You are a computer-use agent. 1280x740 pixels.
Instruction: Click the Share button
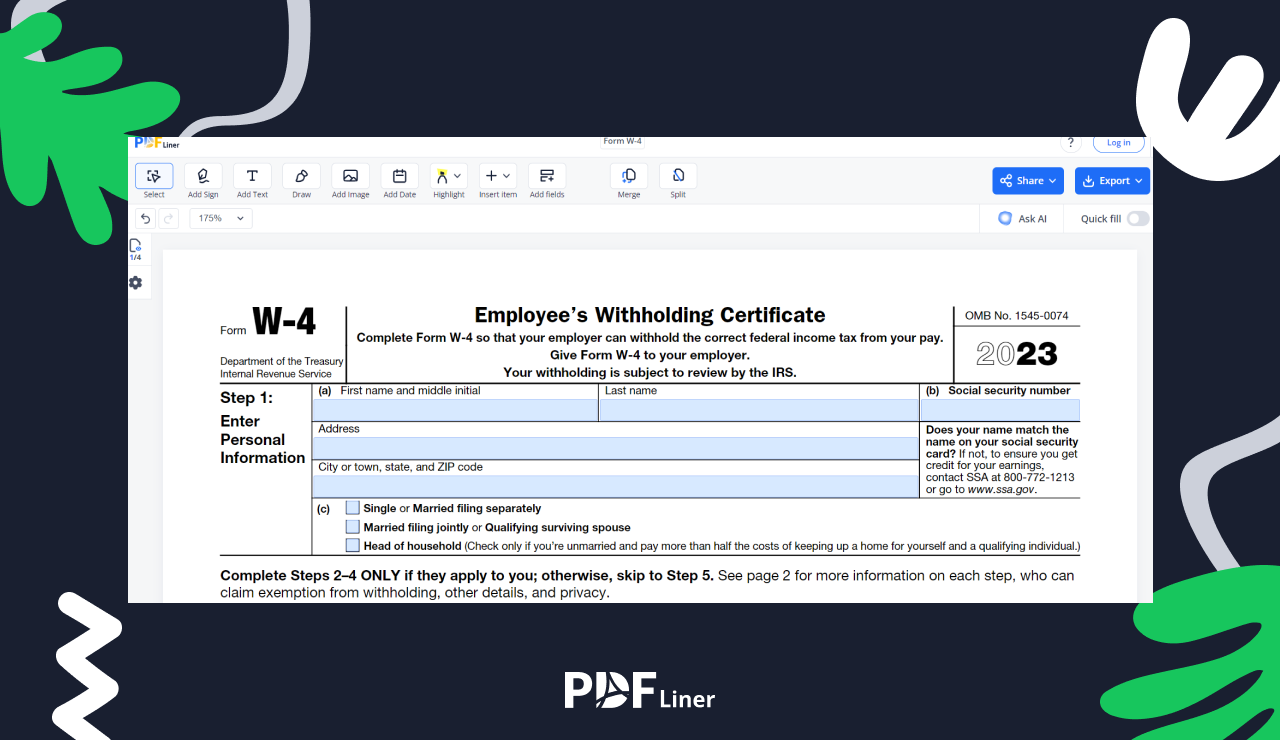pyautogui.click(x=1027, y=181)
